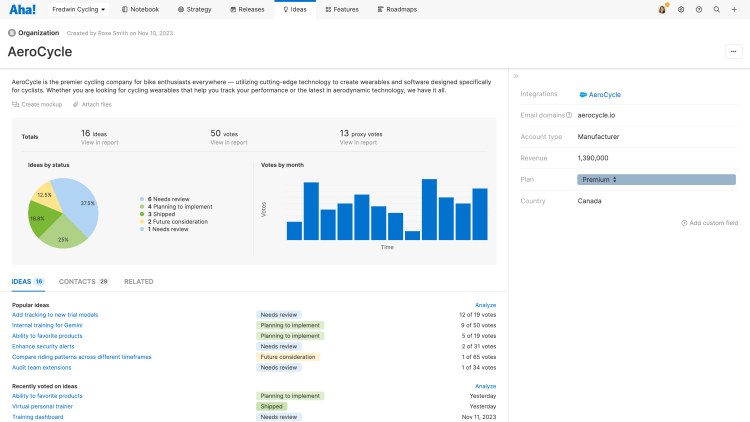Open the more options ellipsis button
The image size is (750, 422).
pyautogui.click(x=733, y=52)
